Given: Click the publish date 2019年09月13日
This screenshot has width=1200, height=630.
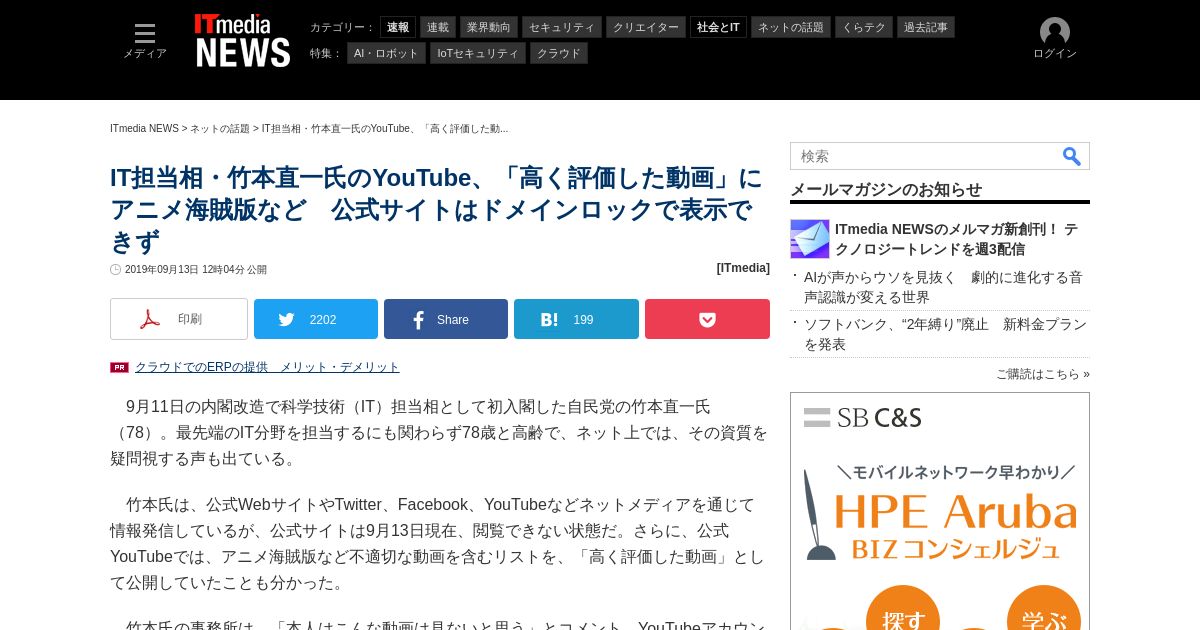Looking at the screenshot, I should click(195, 270).
